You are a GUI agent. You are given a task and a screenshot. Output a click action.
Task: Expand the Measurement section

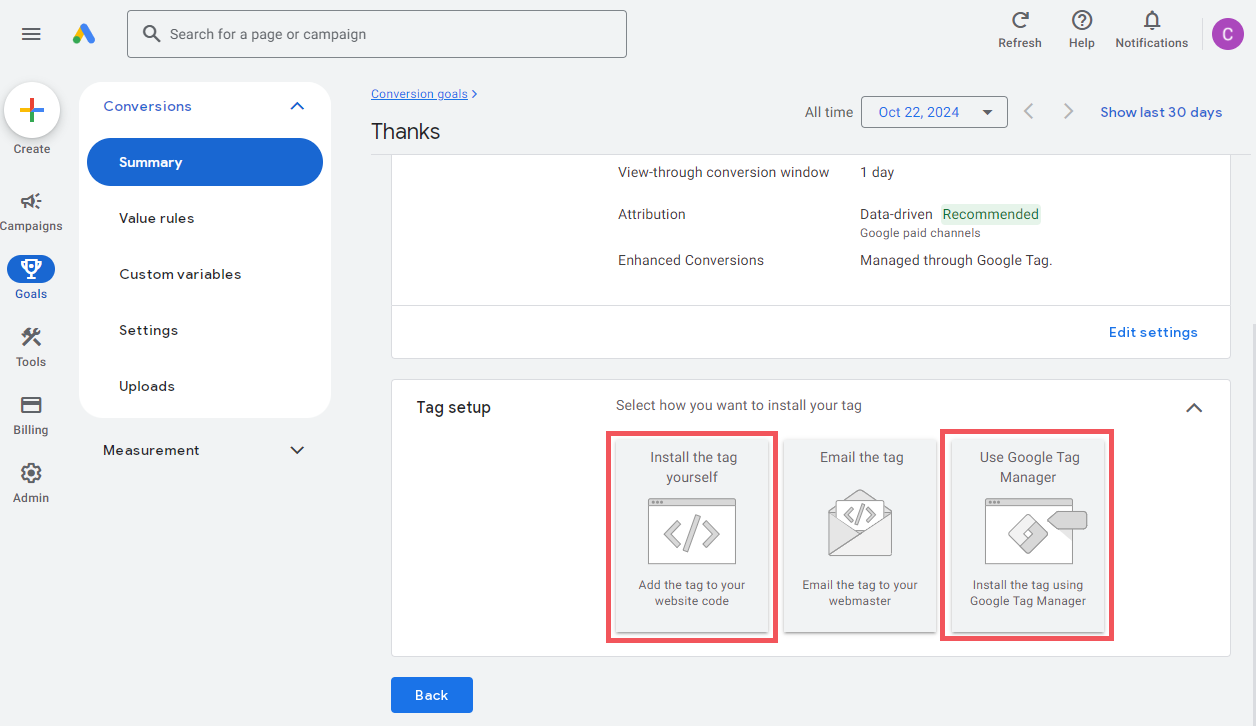click(x=297, y=450)
